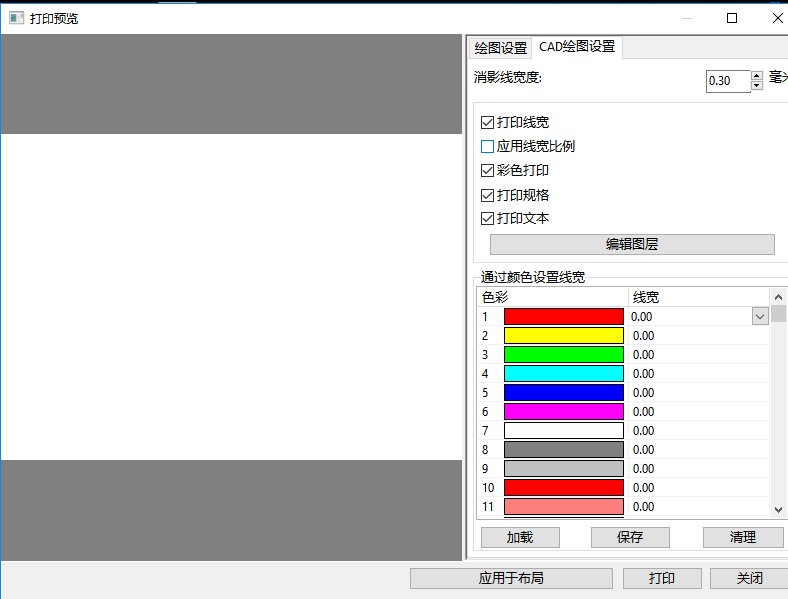Click the 编辑图层 button
The height and width of the screenshot is (599, 788).
tap(632, 244)
